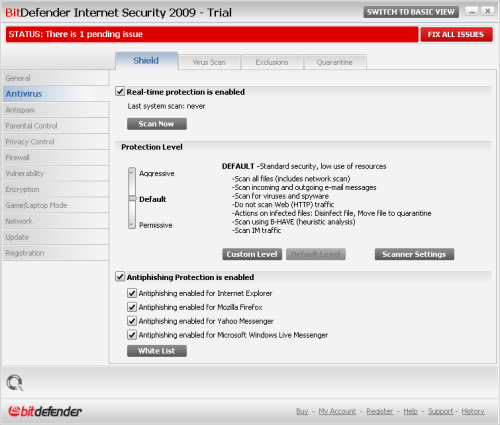Open Update section

click(55, 237)
